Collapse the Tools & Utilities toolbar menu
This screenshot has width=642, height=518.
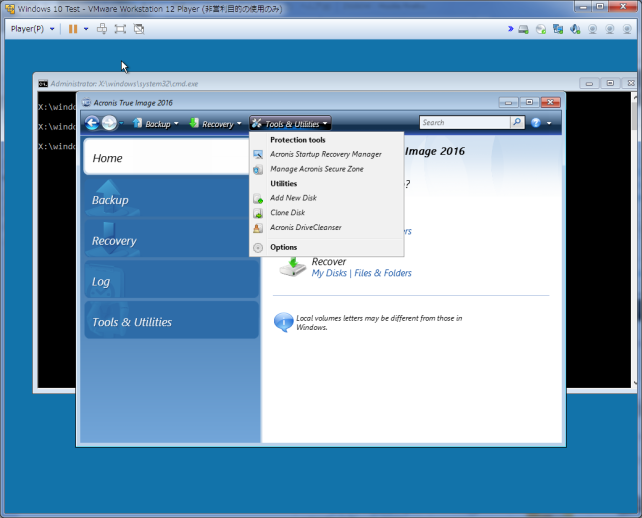[290, 123]
